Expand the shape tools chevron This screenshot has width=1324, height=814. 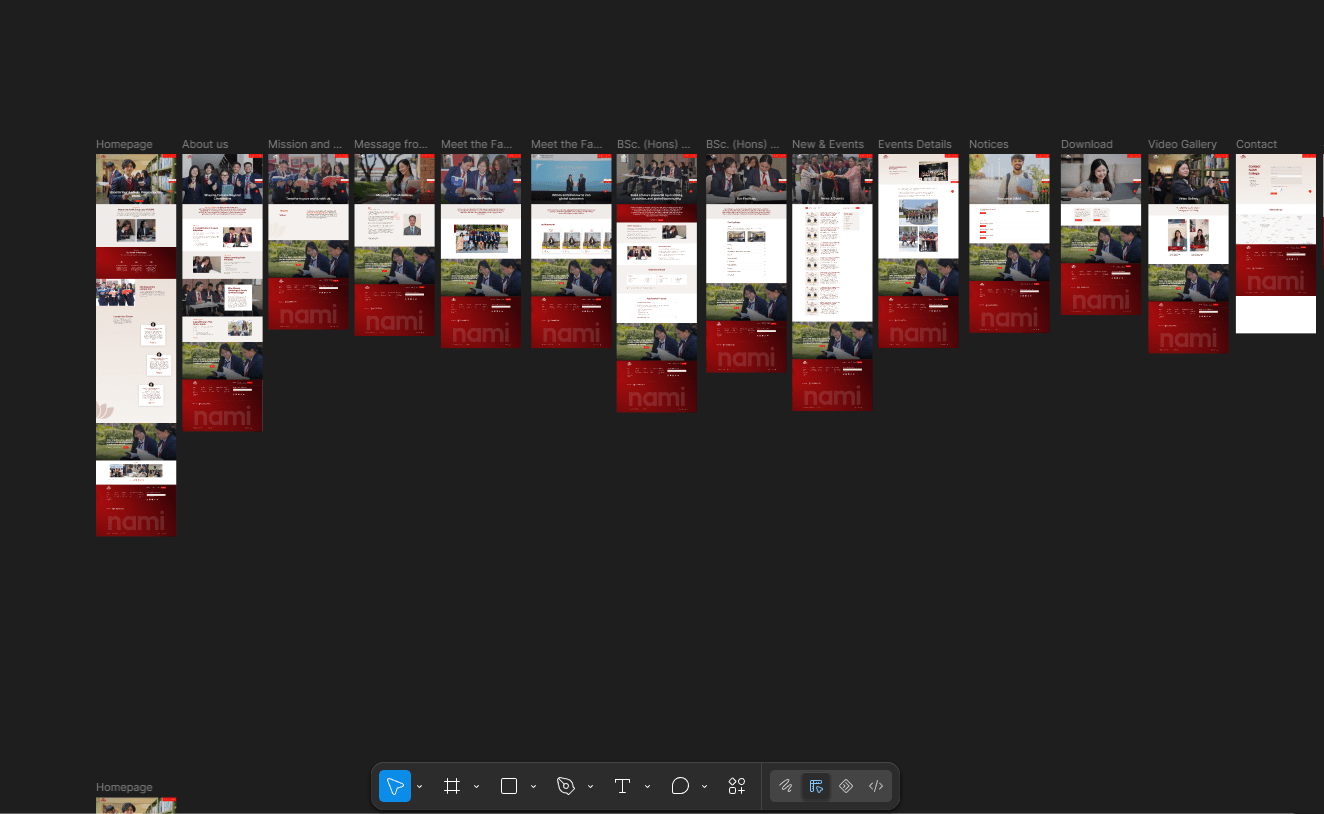click(533, 787)
